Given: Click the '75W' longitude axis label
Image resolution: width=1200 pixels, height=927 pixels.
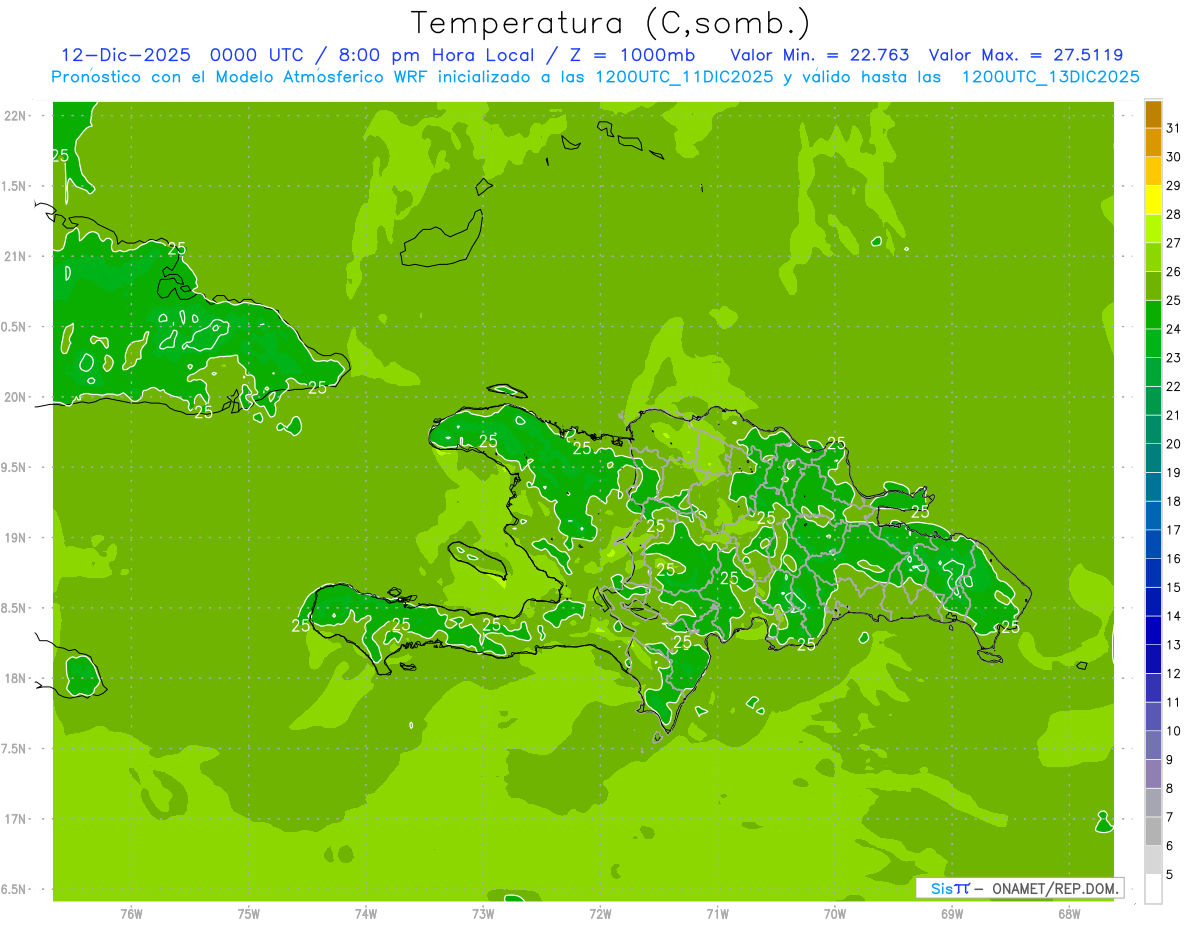Looking at the screenshot, I should click(249, 913).
